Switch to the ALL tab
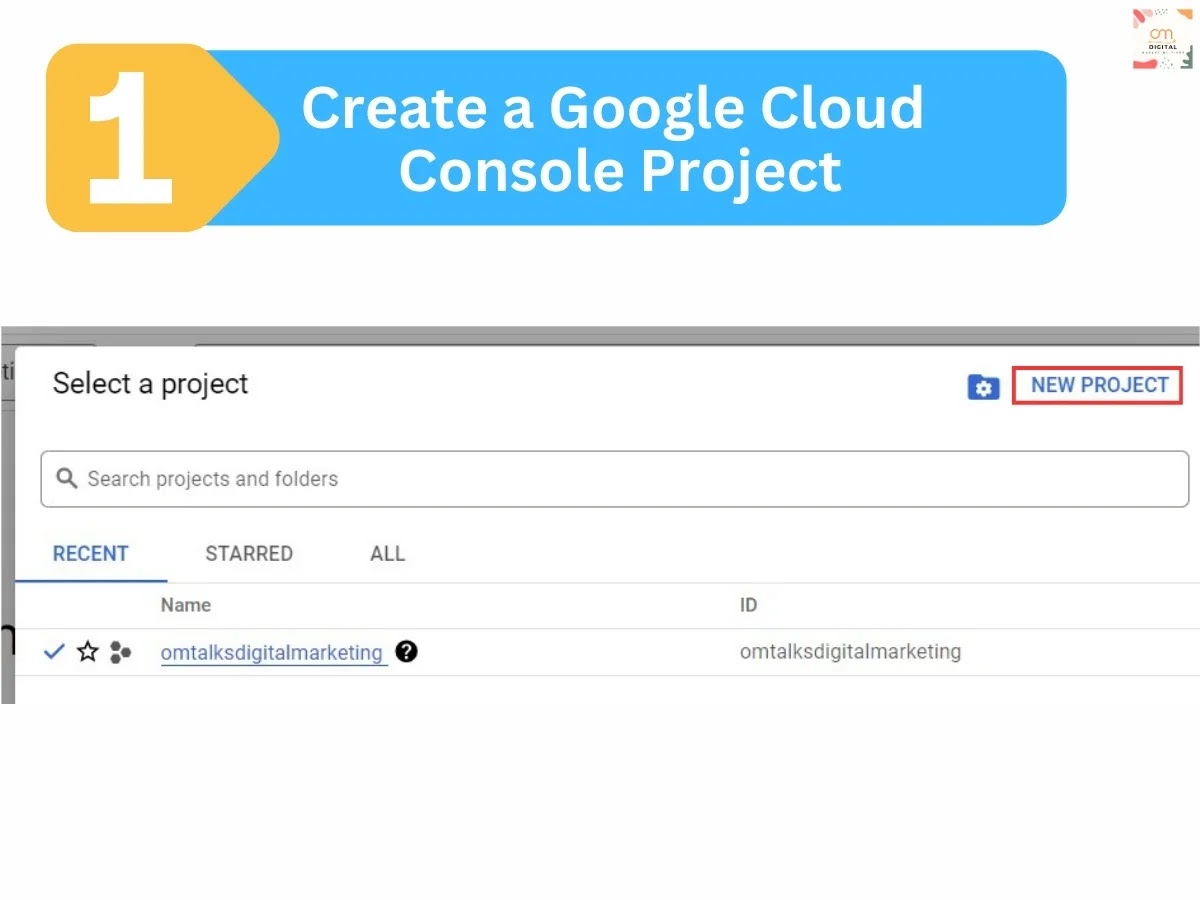 [x=388, y=554]
